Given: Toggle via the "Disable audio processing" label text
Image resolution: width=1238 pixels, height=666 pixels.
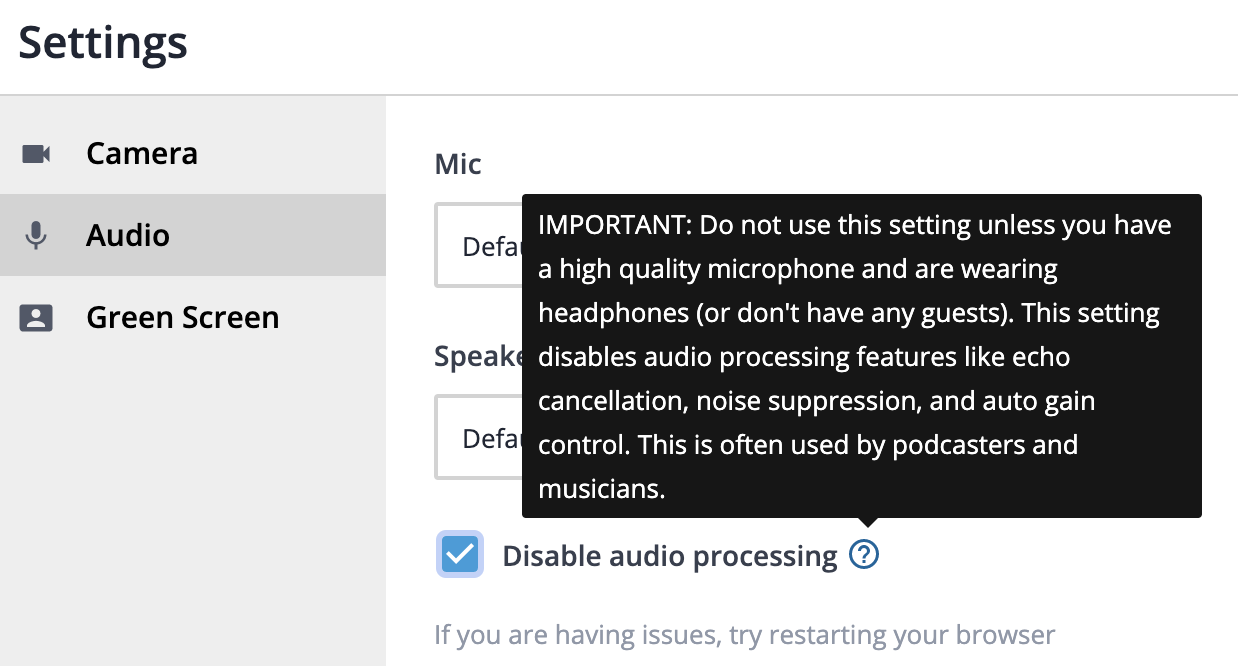Looking at the screenshot, I should click(x=670, y=556).
